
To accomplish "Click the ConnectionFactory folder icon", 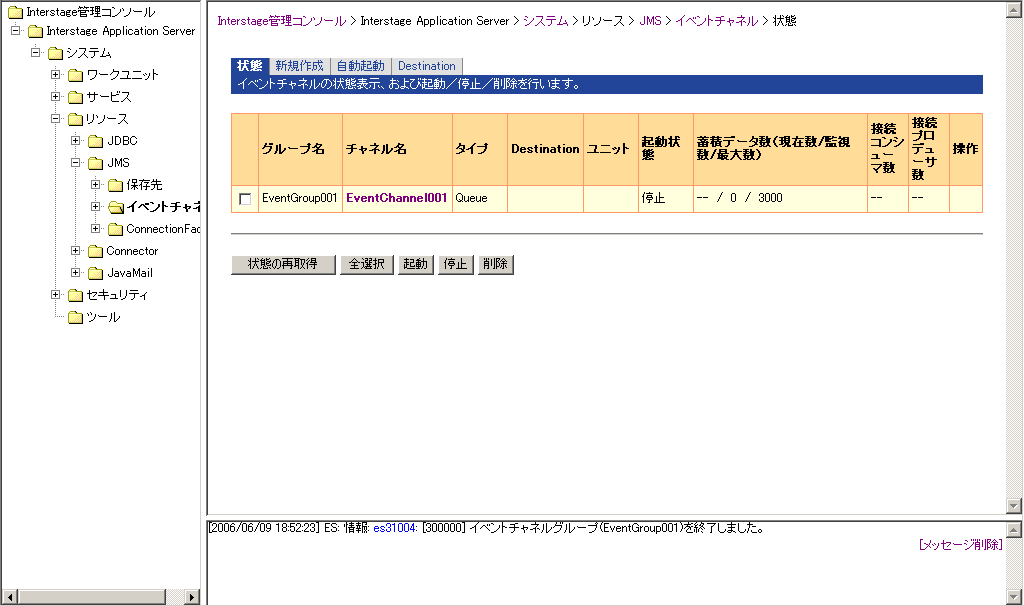I will (116, 229).
